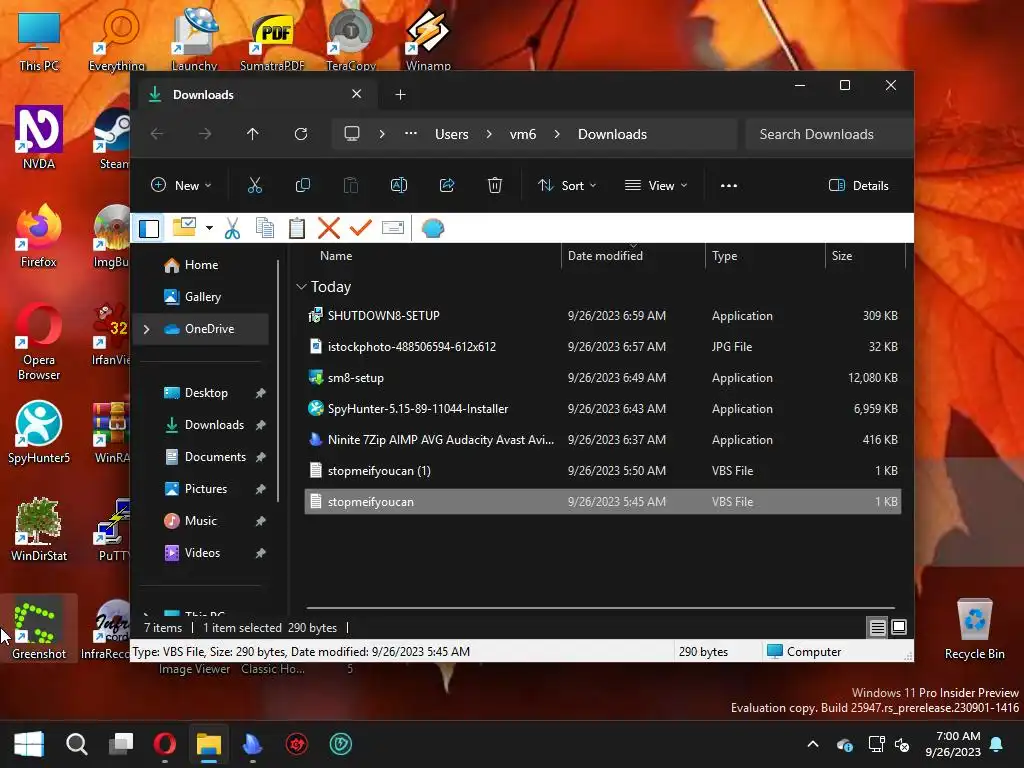Open the Sort dropdown
The image size is (1024, 768).
click(x=567, y=185)
